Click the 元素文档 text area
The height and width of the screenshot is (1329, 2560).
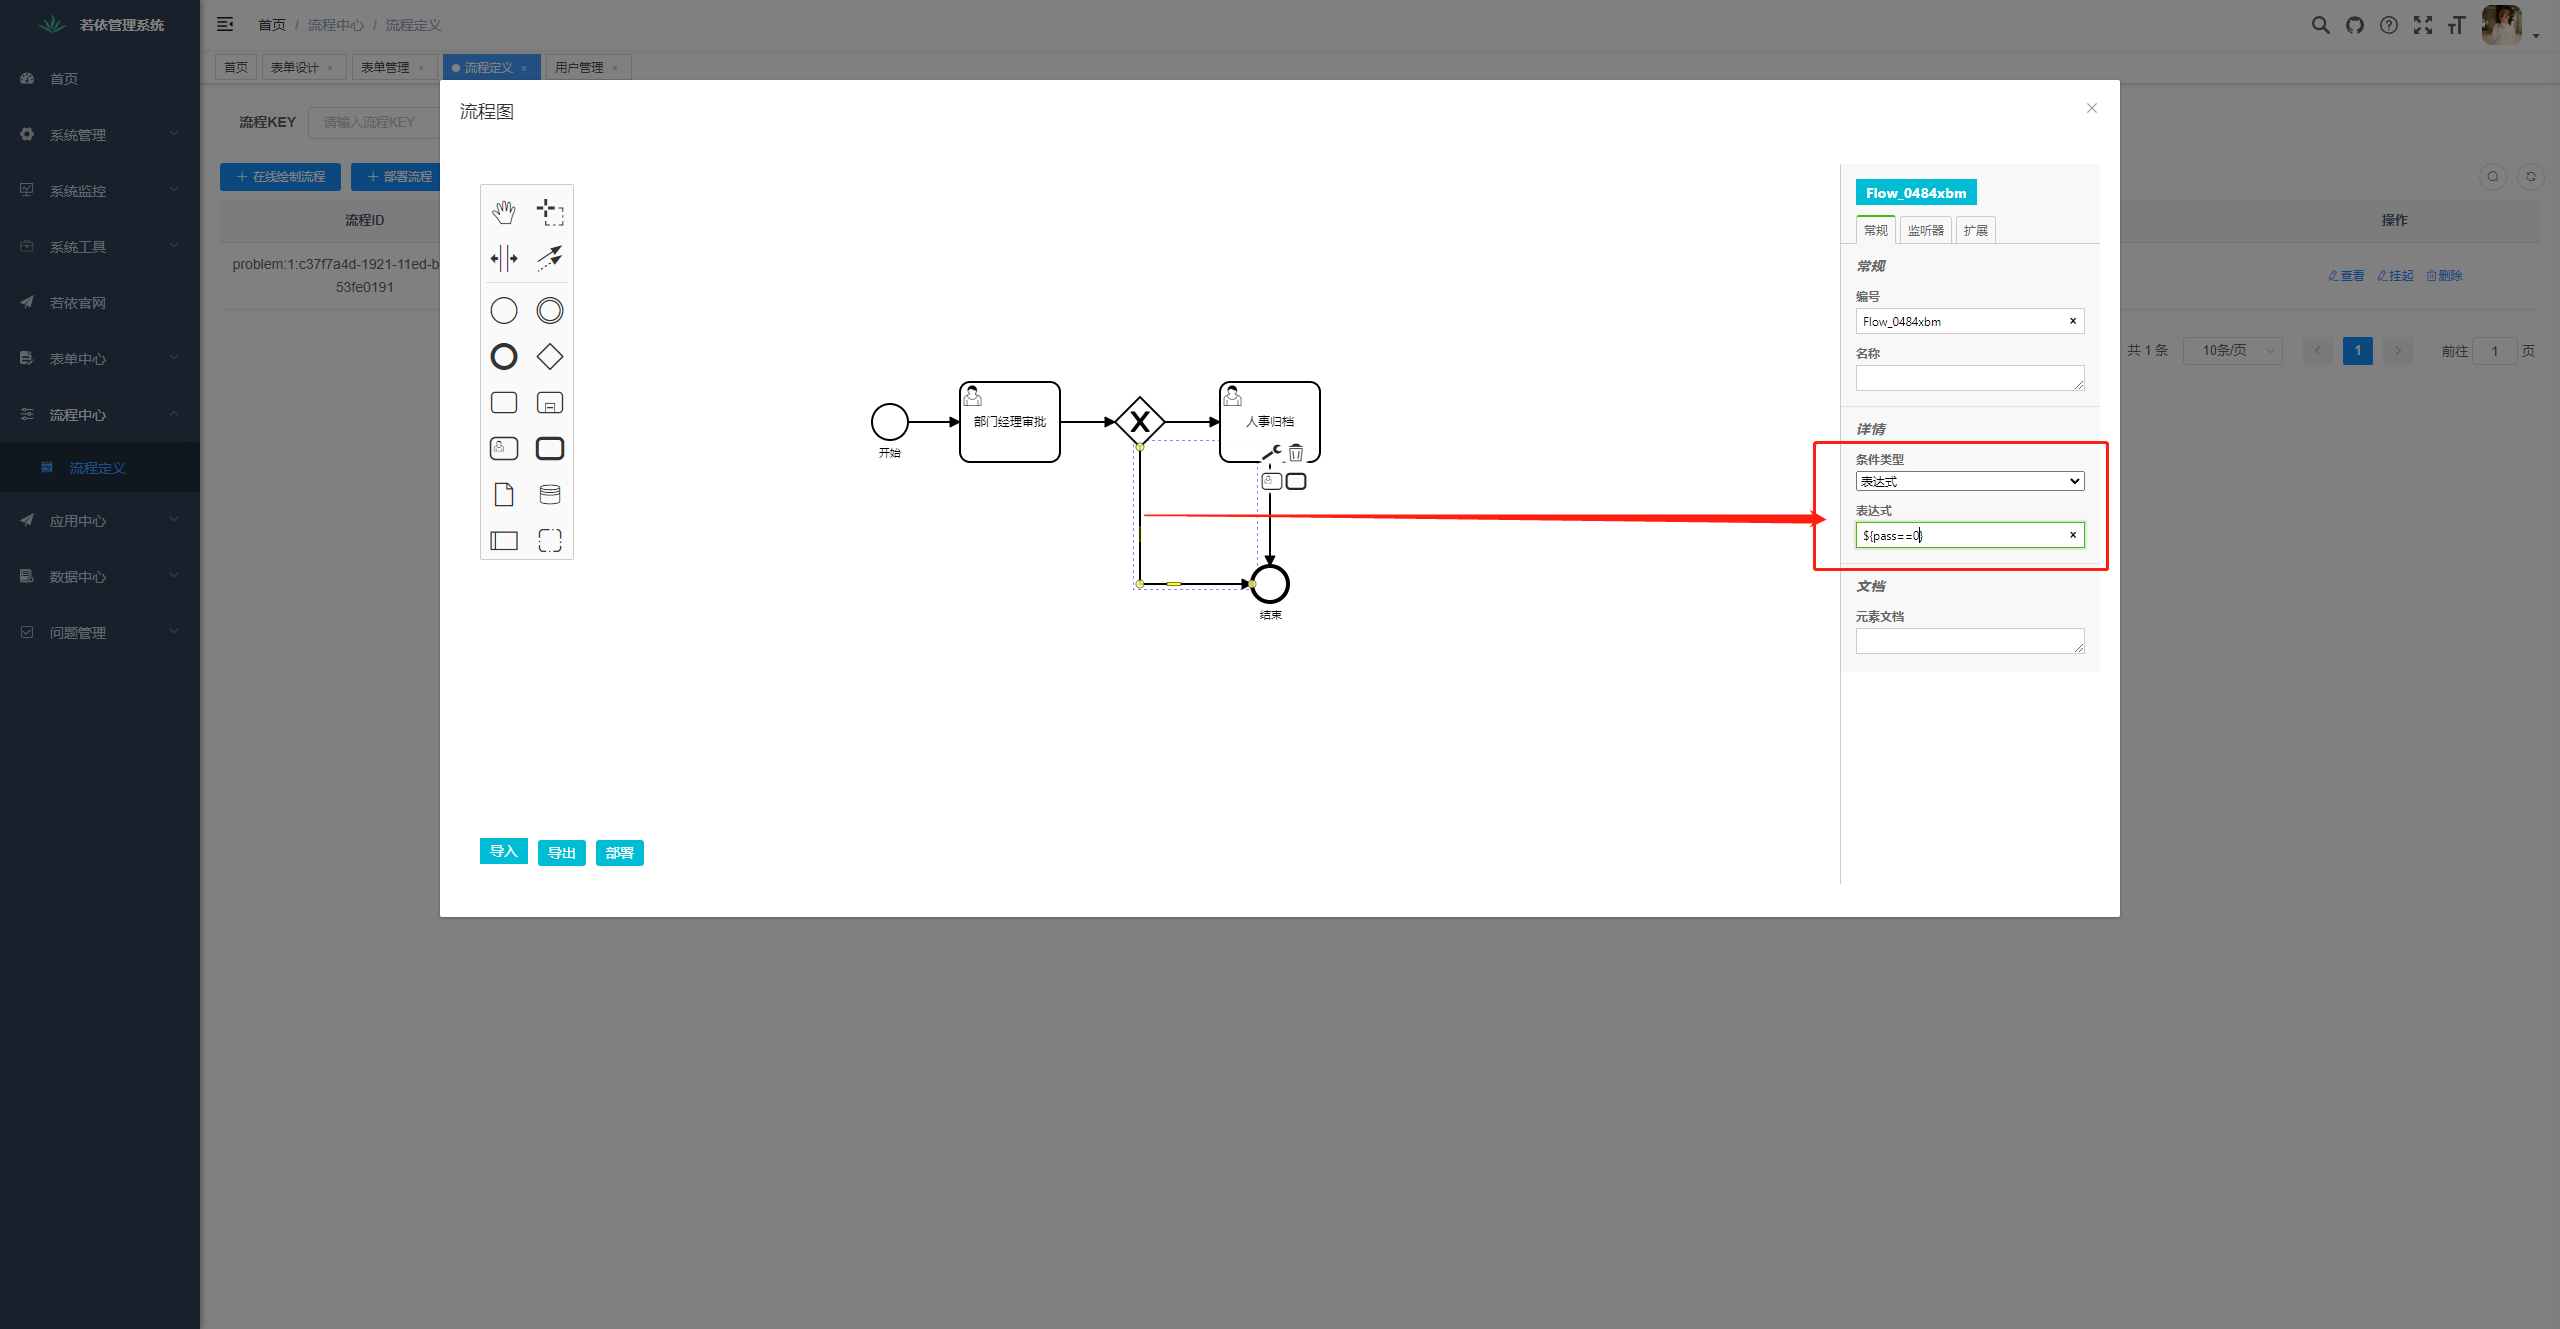point(1970,641)
